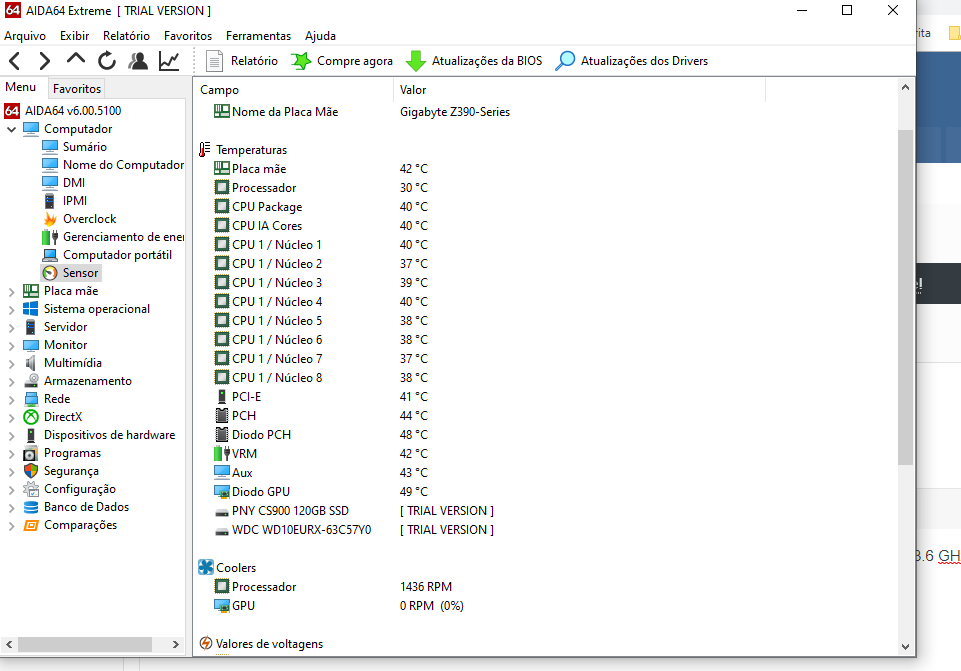Open the Ferramentas menu
Screen dimensions: 961x671
(258, 36)
